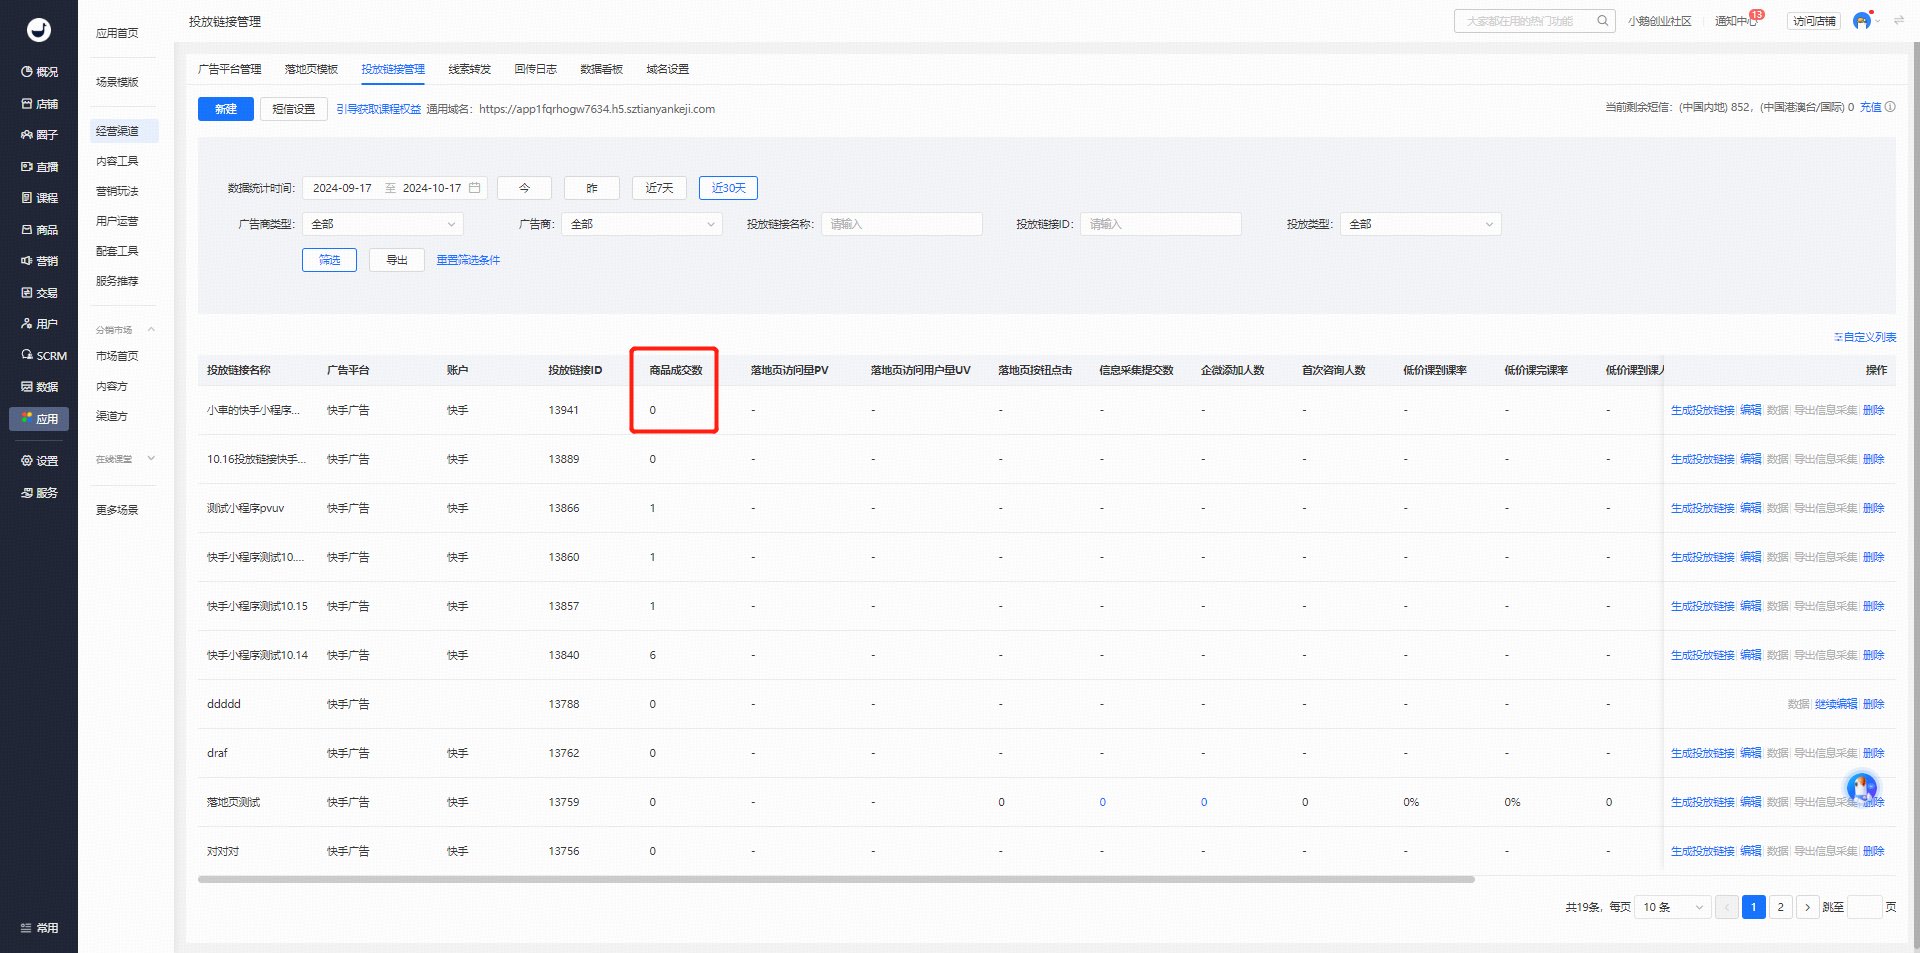Click 导出 export button
1920x953 pixels.
(x=397, y=260)
